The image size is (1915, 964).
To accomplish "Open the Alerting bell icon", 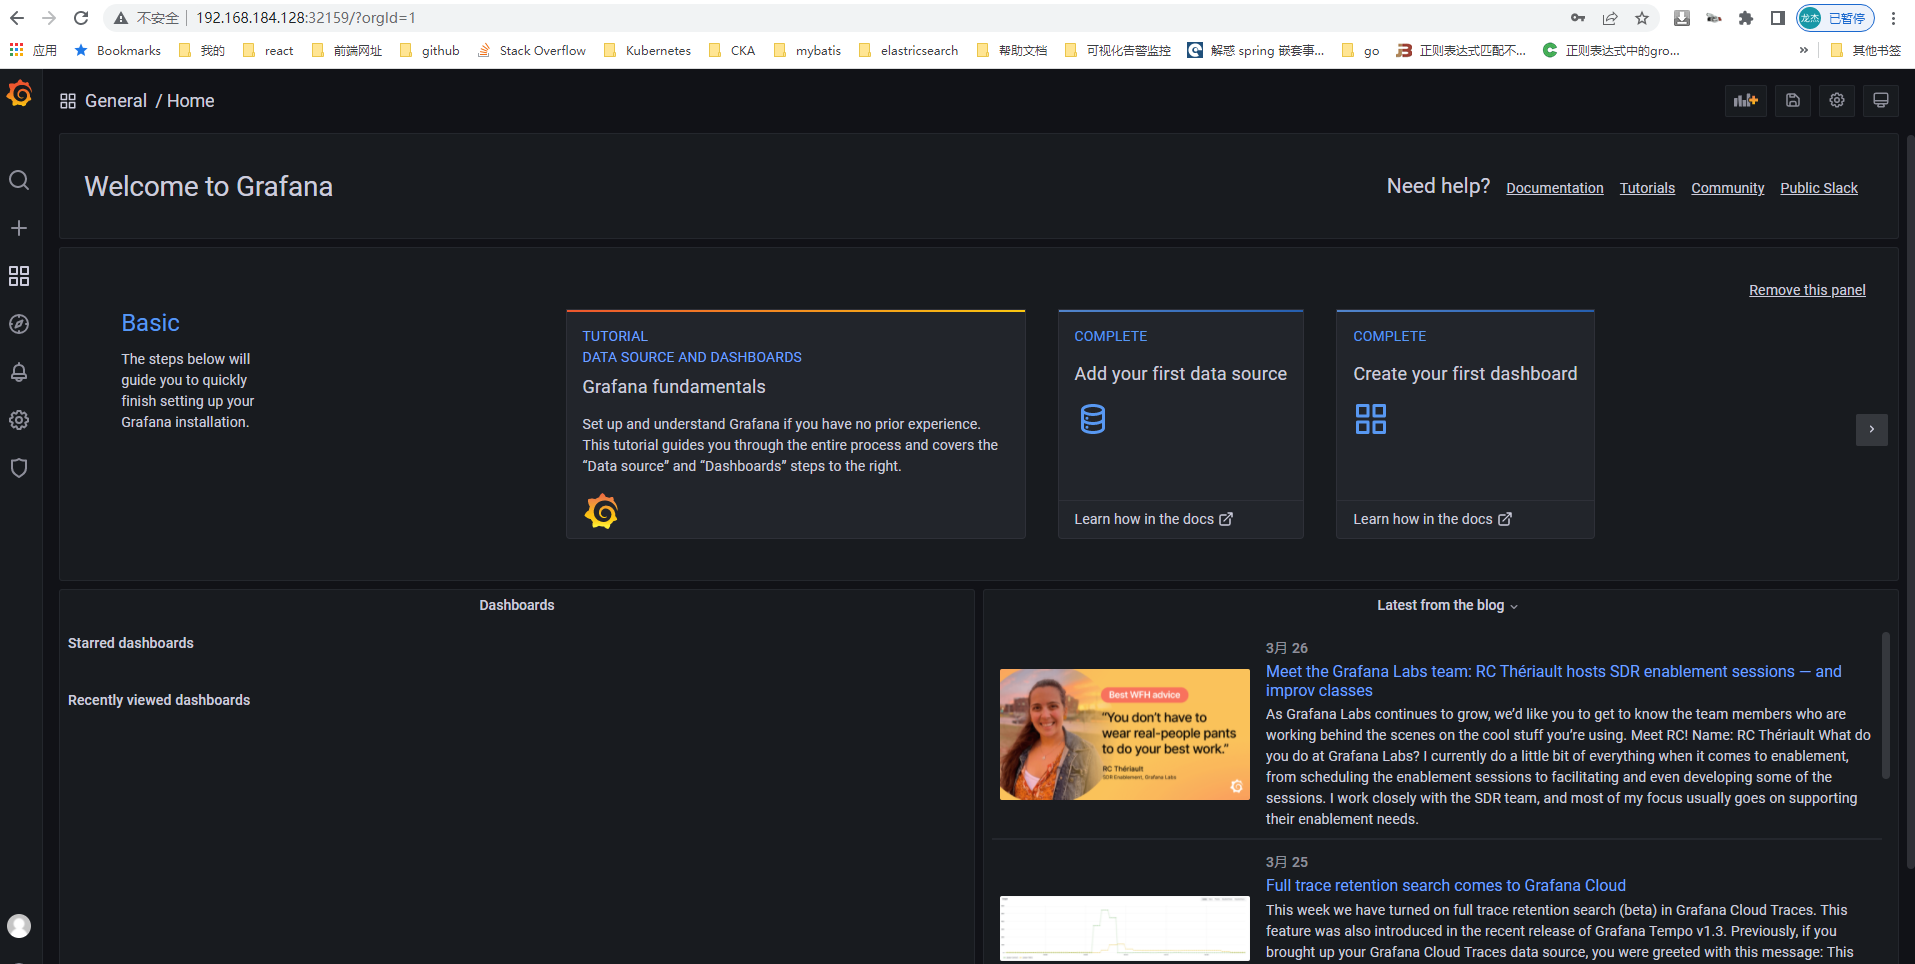I will [19, 372].
